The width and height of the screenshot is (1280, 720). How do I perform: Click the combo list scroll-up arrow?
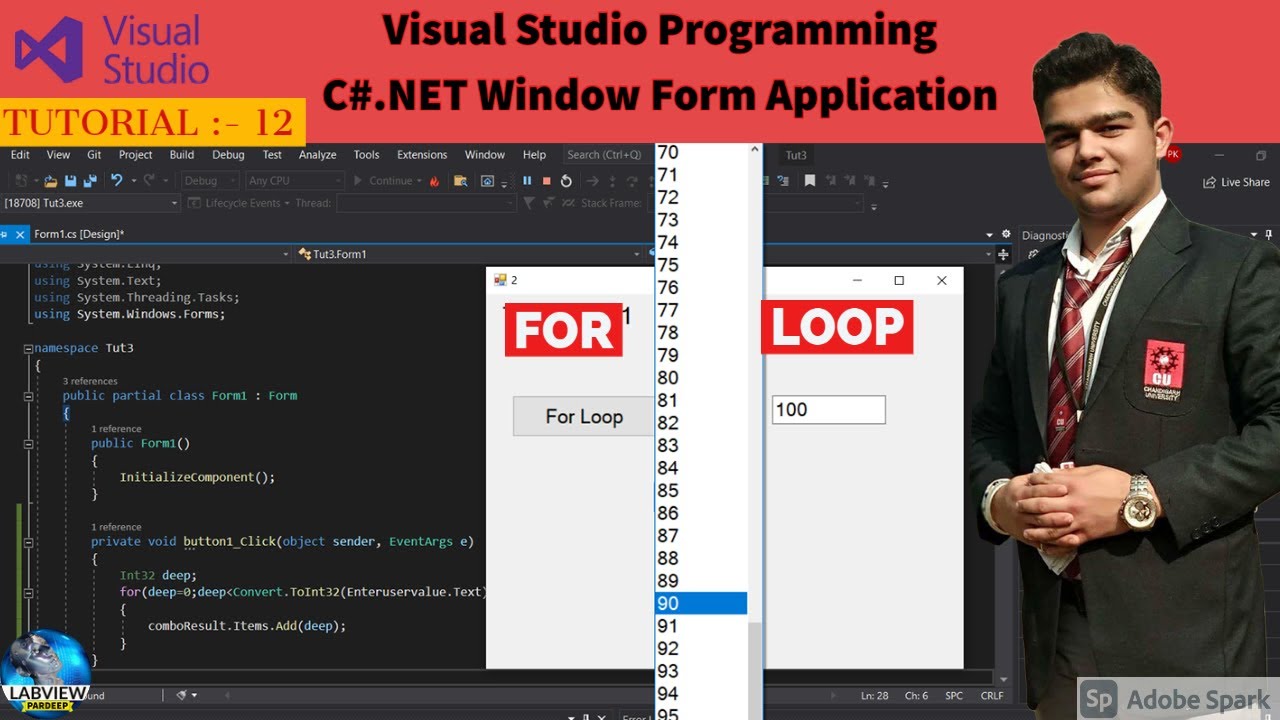(x=755, y=150)
